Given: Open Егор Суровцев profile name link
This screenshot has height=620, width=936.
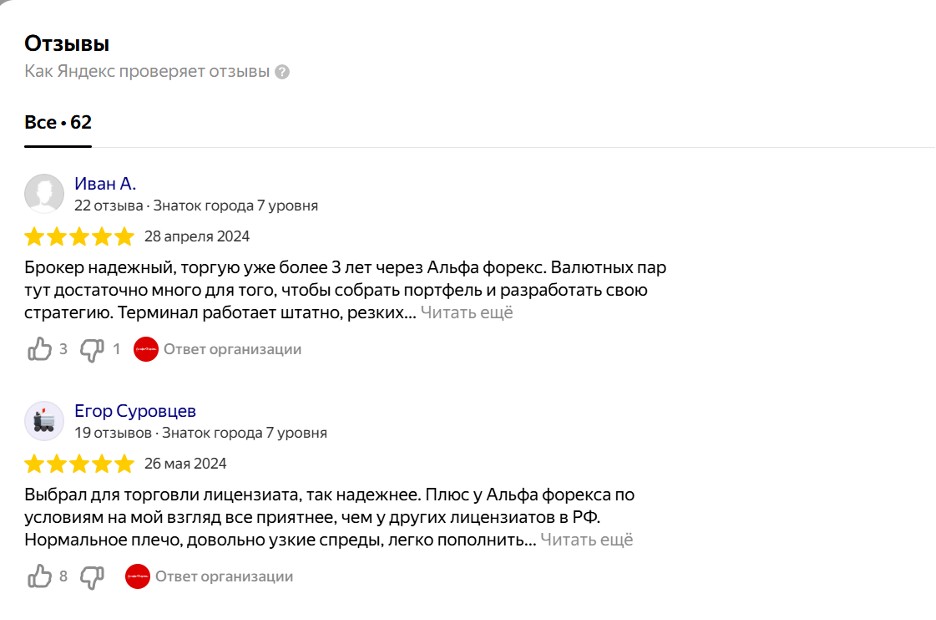Looking at the screenshot, I should 135,411.
